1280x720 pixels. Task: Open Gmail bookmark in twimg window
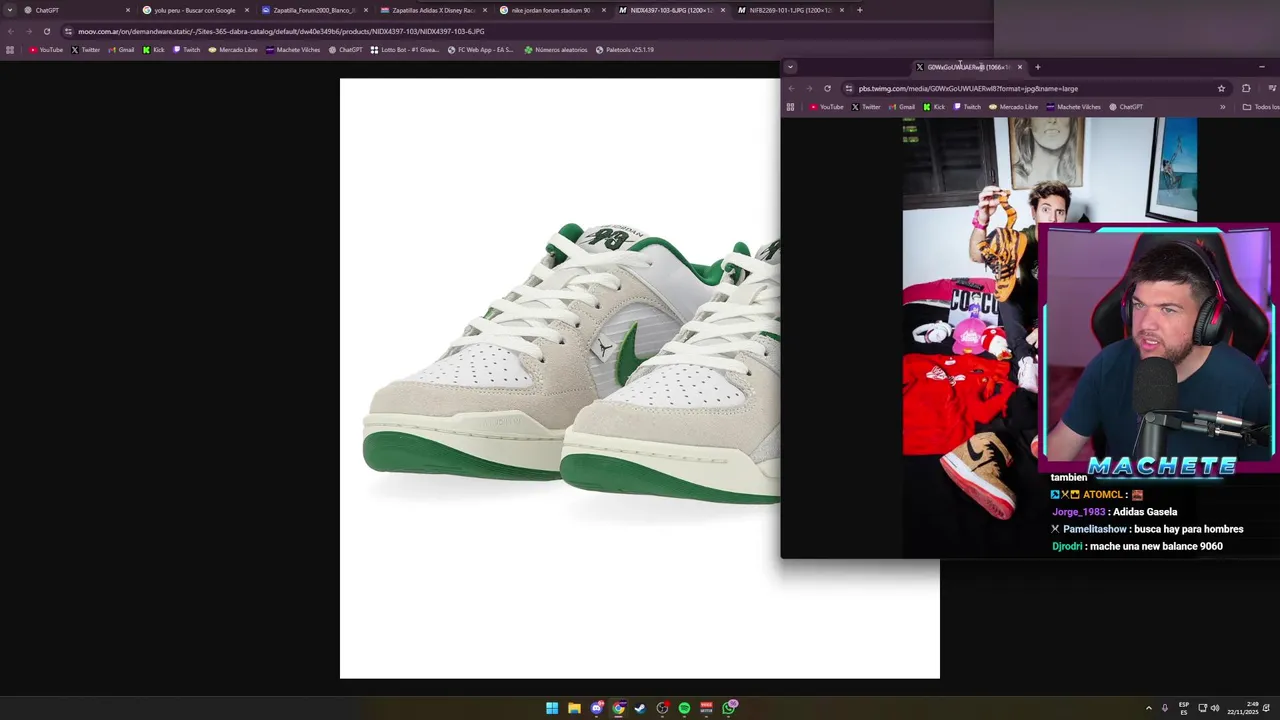click(x=901, y=107)
